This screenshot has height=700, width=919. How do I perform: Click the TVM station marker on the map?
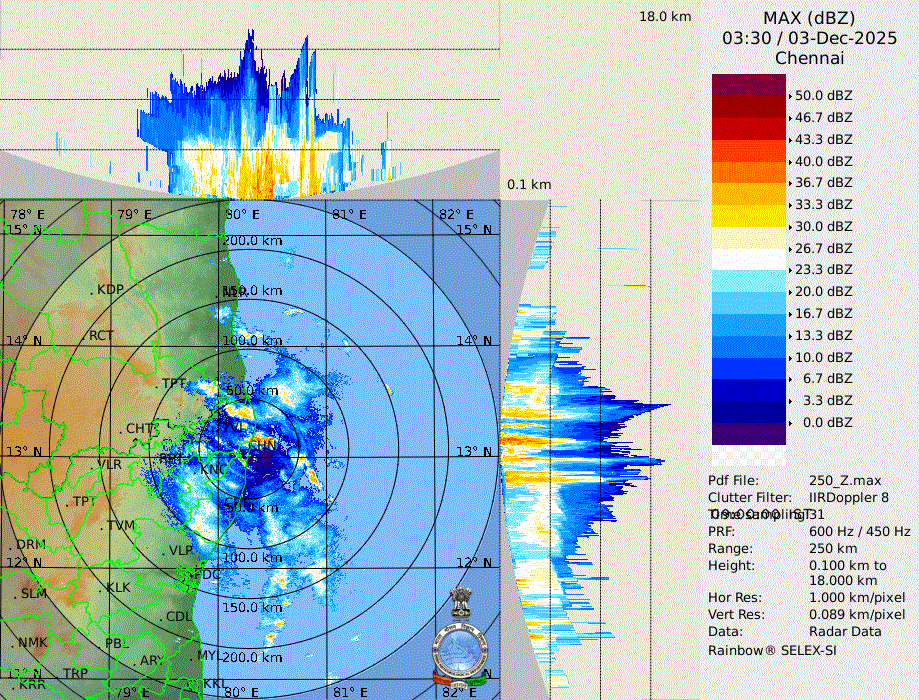(x=117, y=525)
